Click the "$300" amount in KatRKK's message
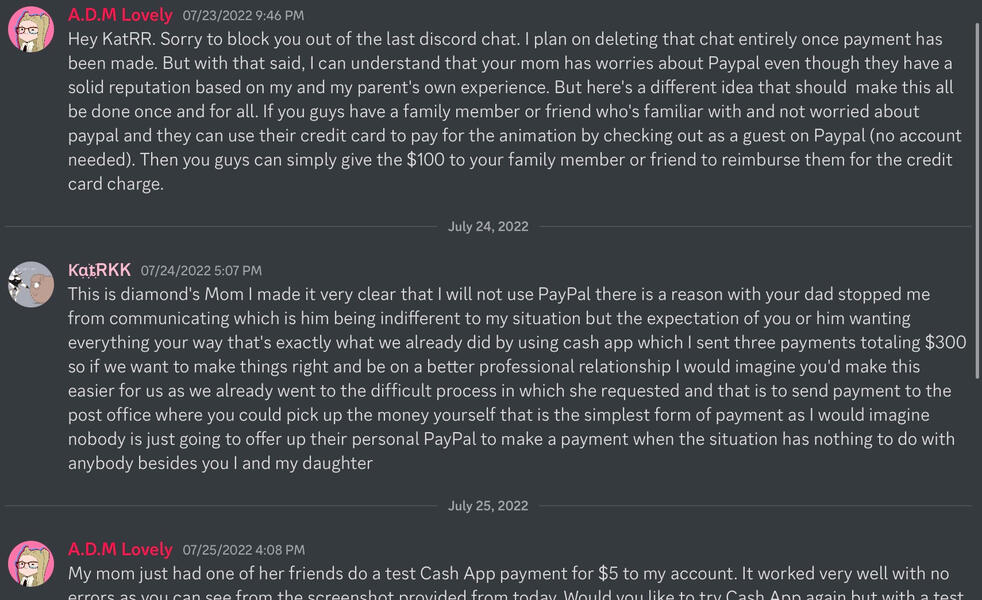This screenshot has width=982, height=600. pos(945,342)
